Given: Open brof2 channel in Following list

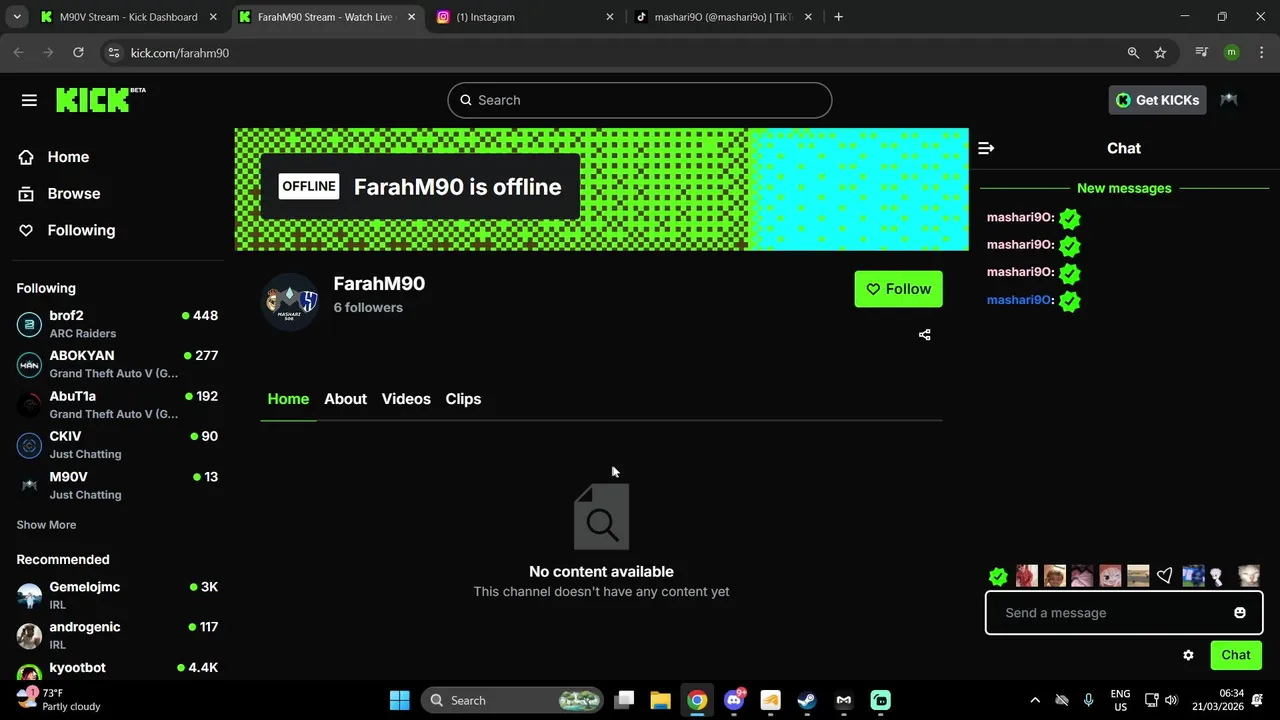Looking at the screenshot, I should [x=117, y=324].
